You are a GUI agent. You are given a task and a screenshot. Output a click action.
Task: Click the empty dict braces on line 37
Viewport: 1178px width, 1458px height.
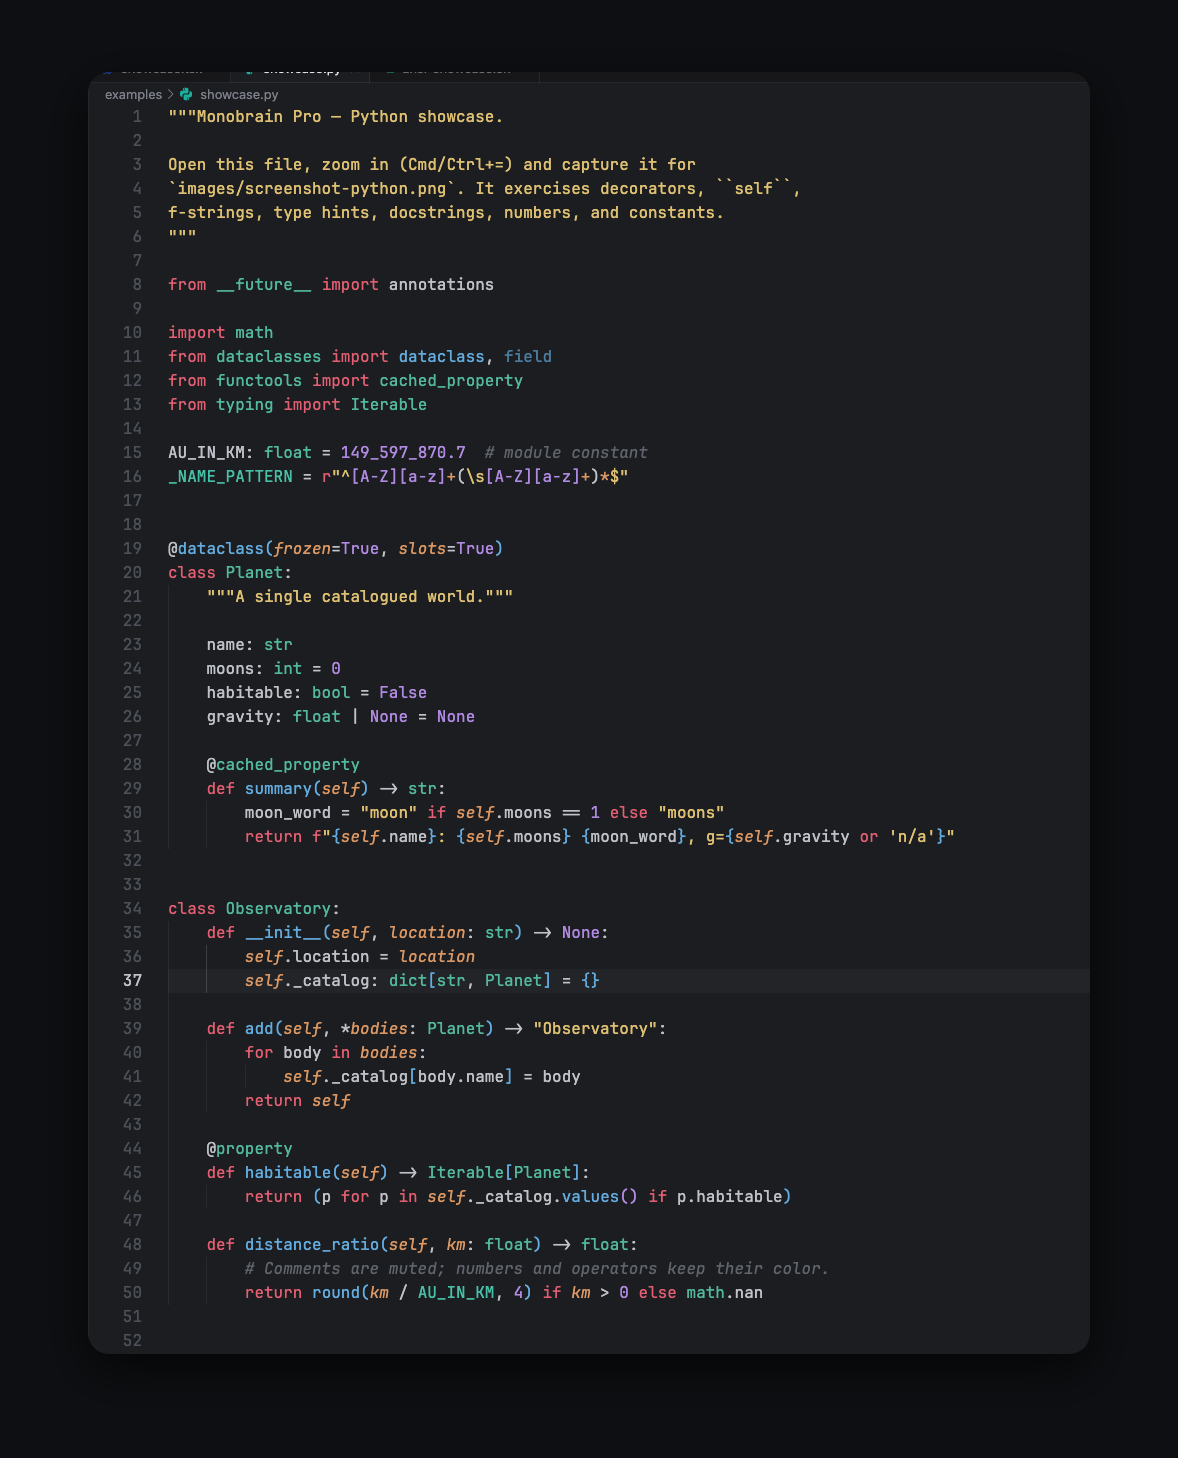point(590,980)
